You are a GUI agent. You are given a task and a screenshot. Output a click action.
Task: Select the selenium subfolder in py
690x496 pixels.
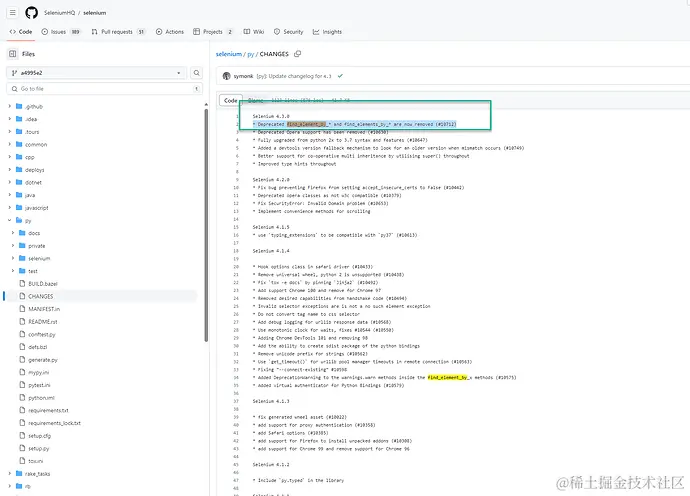click(x=39, y=258)
